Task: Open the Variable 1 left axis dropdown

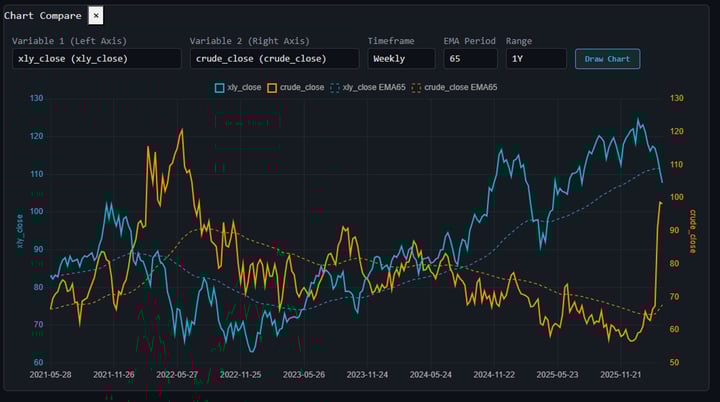Action: click(97, 59)
